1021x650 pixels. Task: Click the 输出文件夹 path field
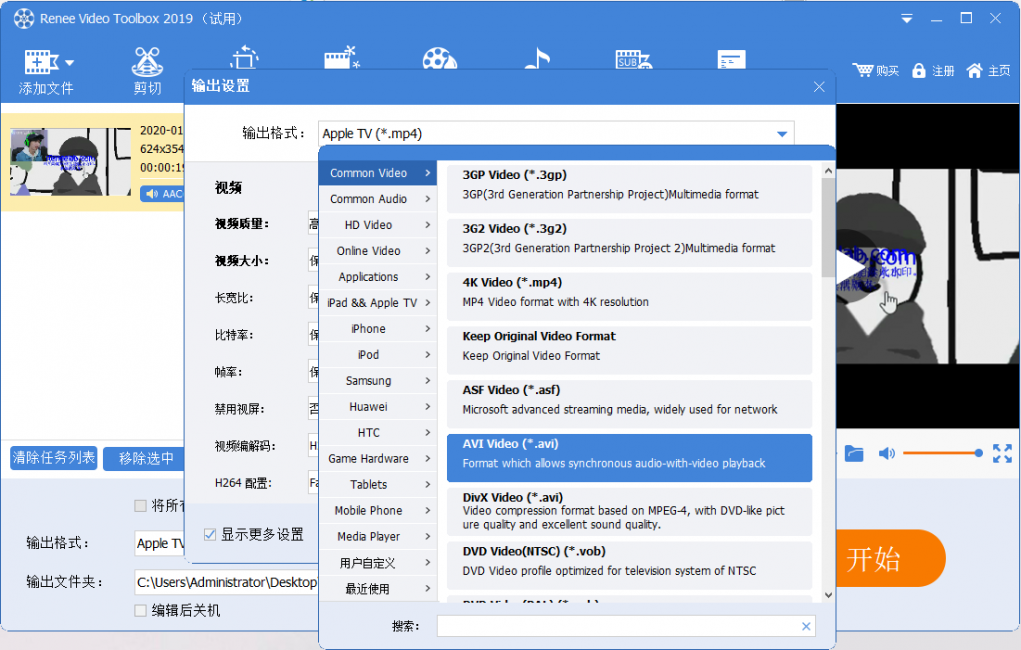point(226,582)
